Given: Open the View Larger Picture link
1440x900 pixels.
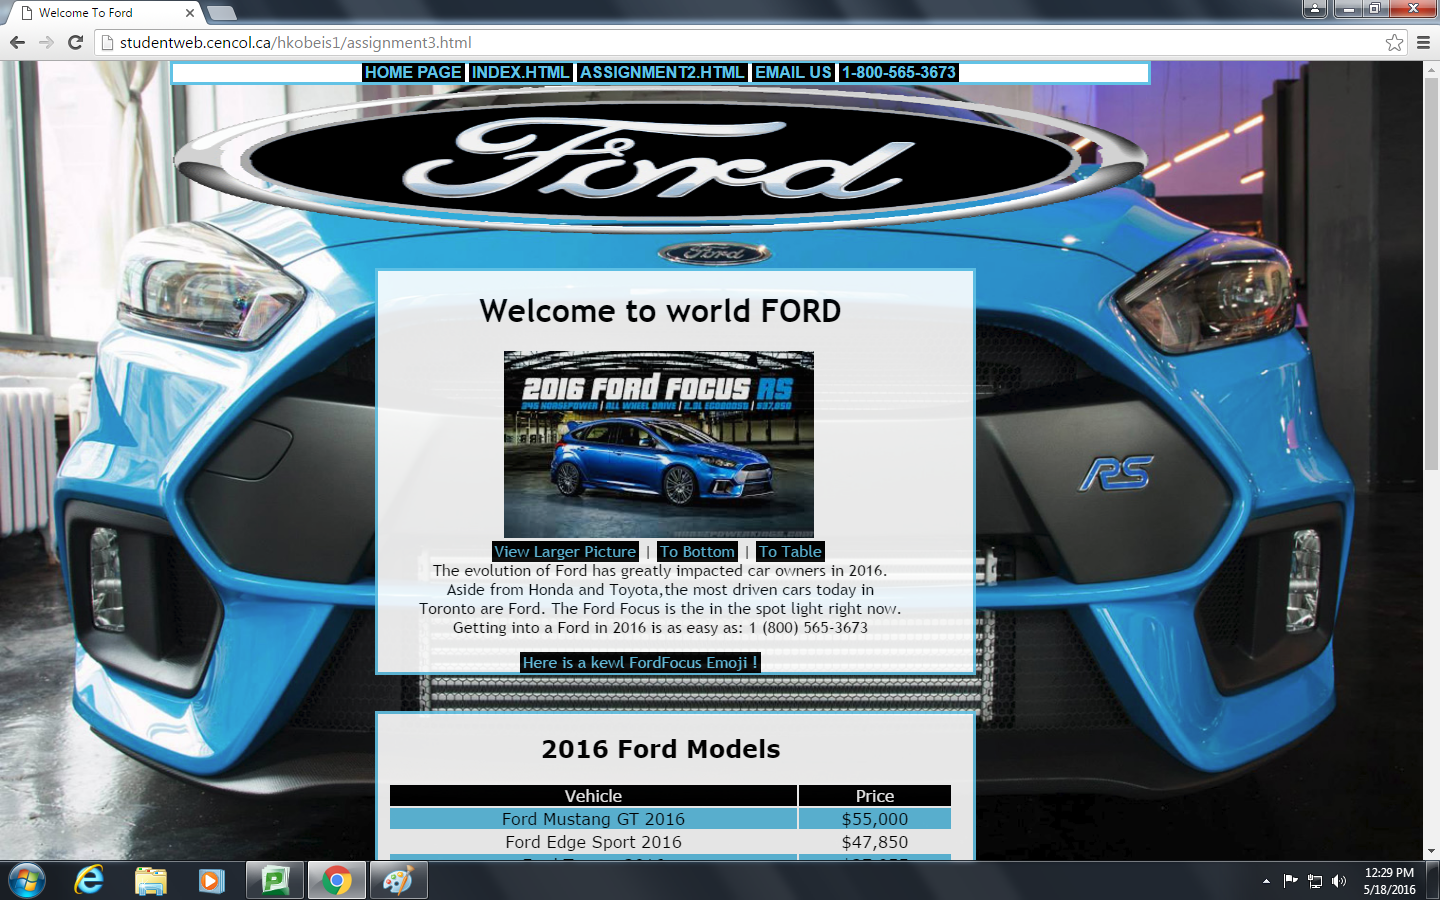Looking at the screenshot, I should point(565,551).
